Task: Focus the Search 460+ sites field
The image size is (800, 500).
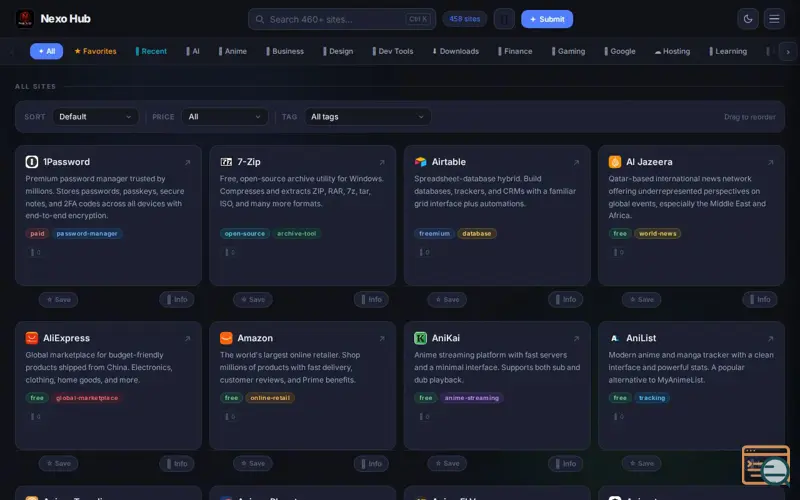Action: (342, 19)
